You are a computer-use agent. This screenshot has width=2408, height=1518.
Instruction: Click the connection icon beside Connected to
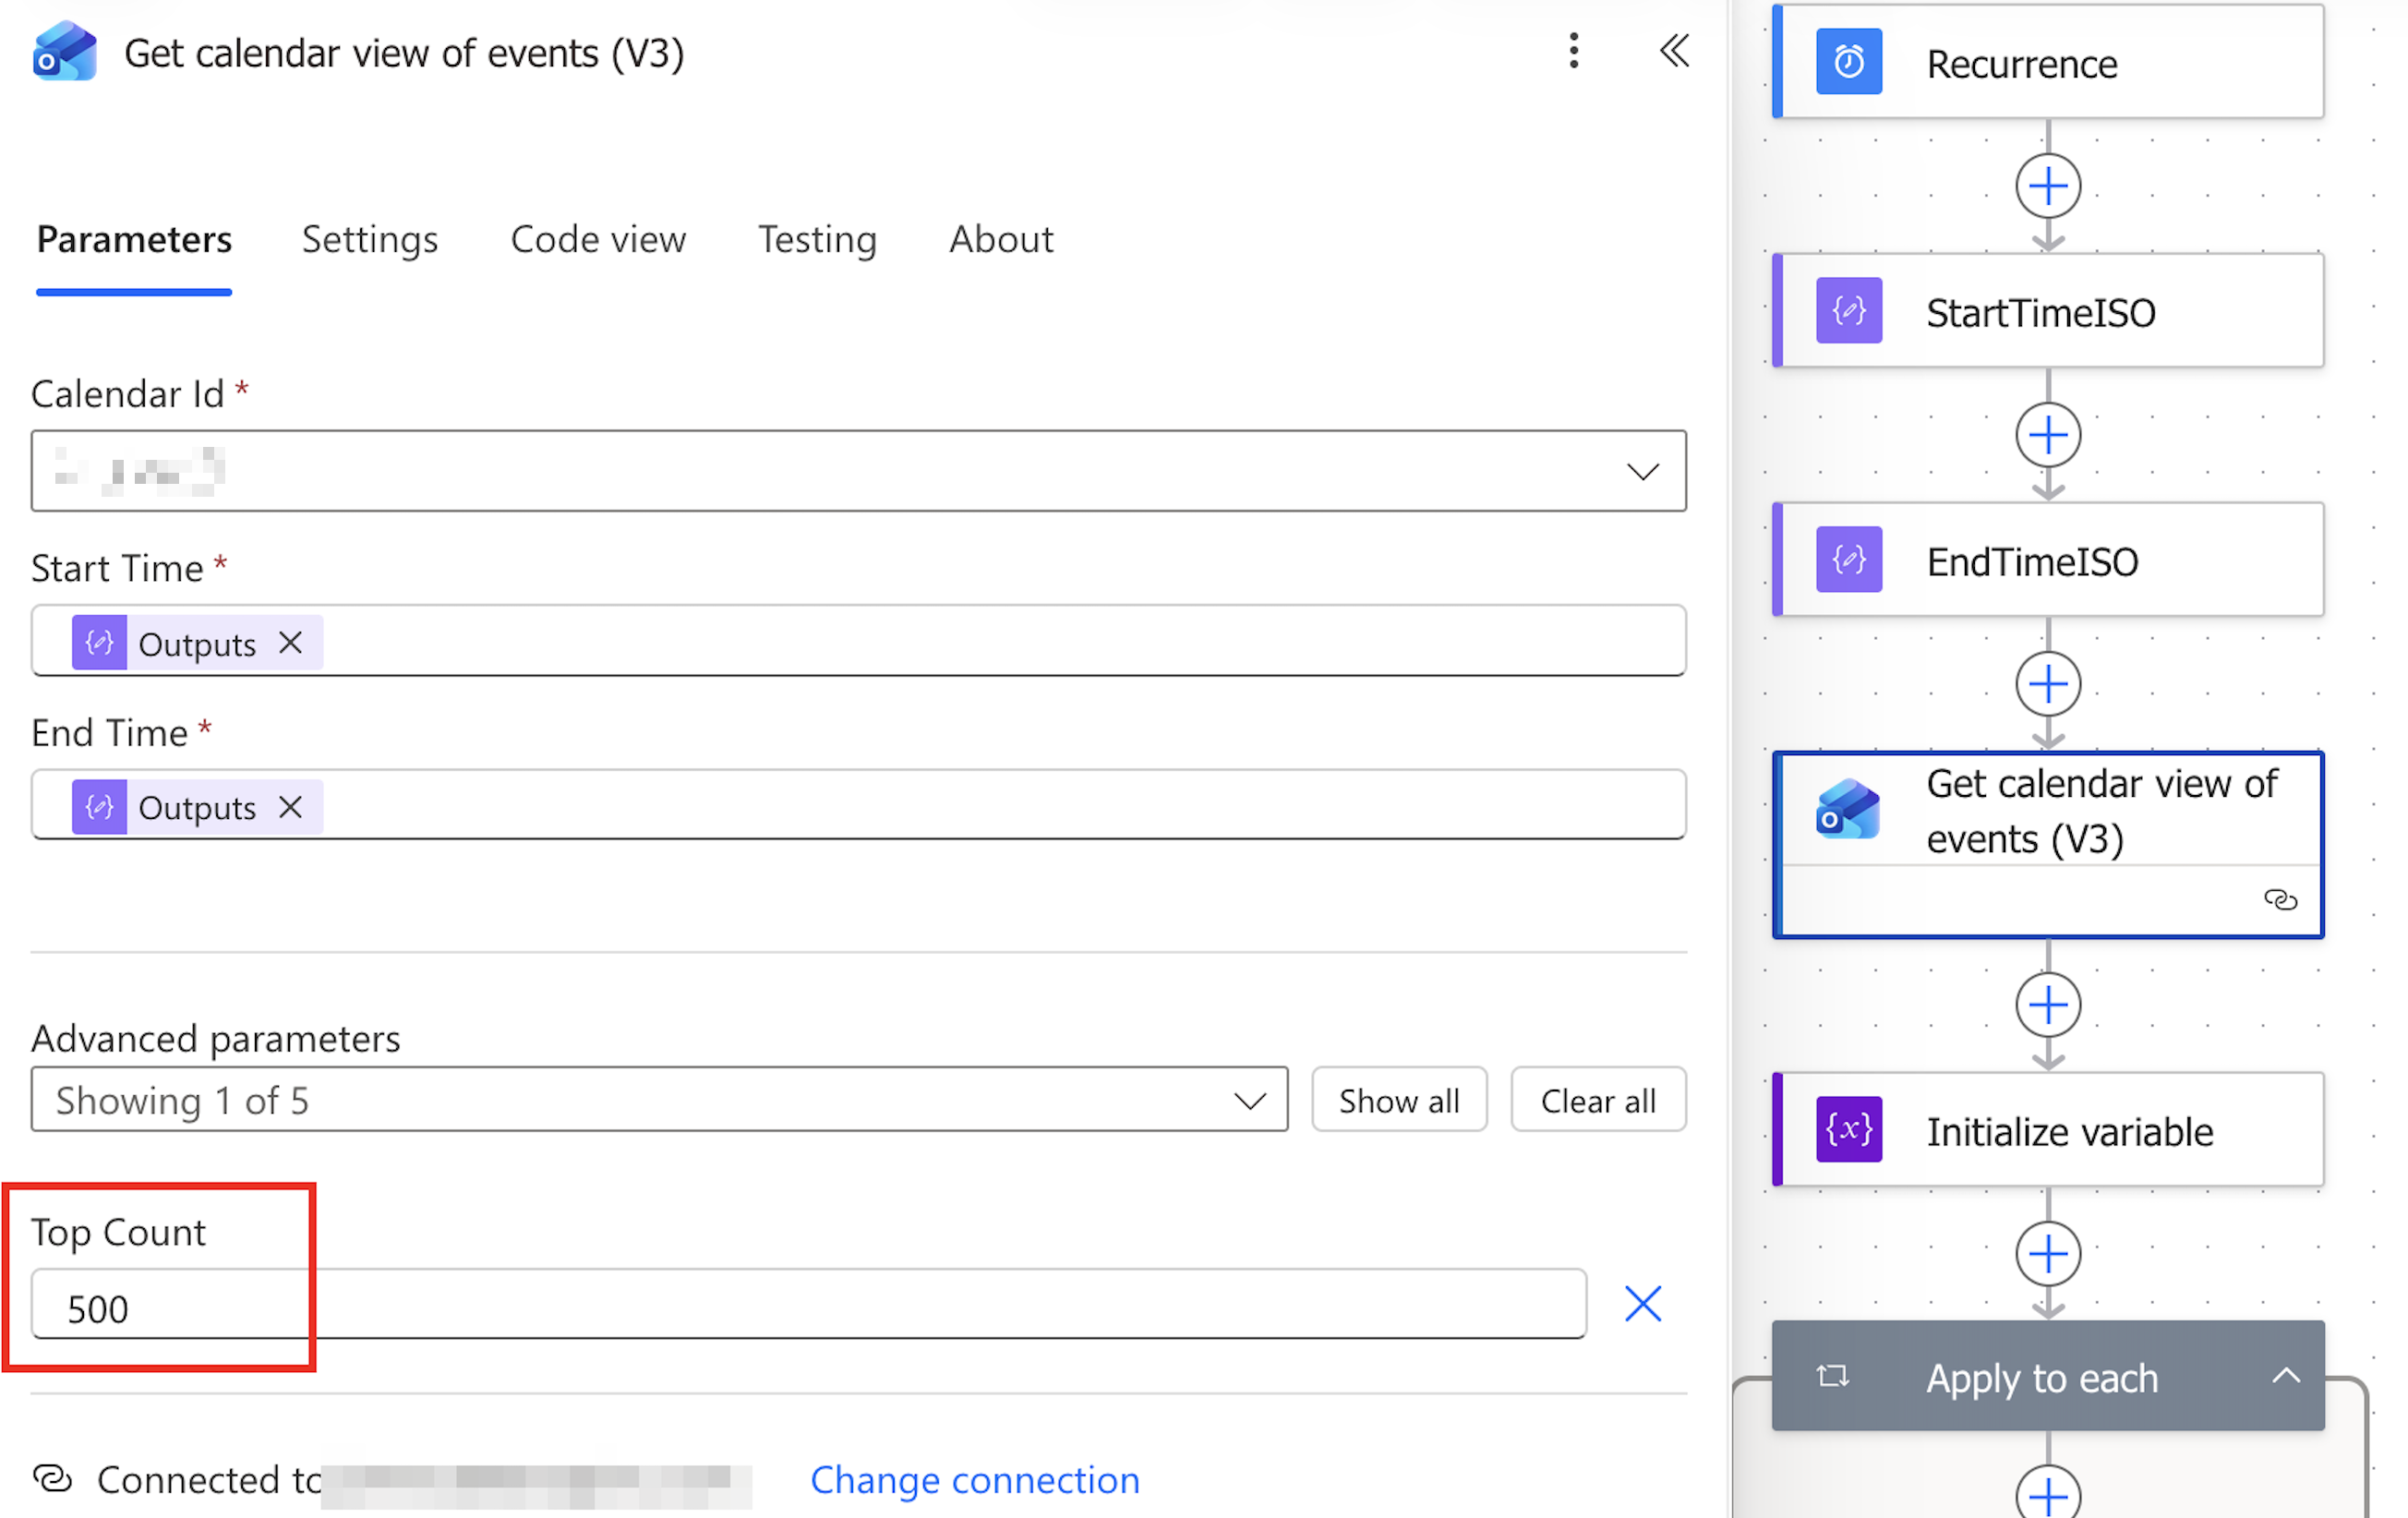coord(53,1479)
